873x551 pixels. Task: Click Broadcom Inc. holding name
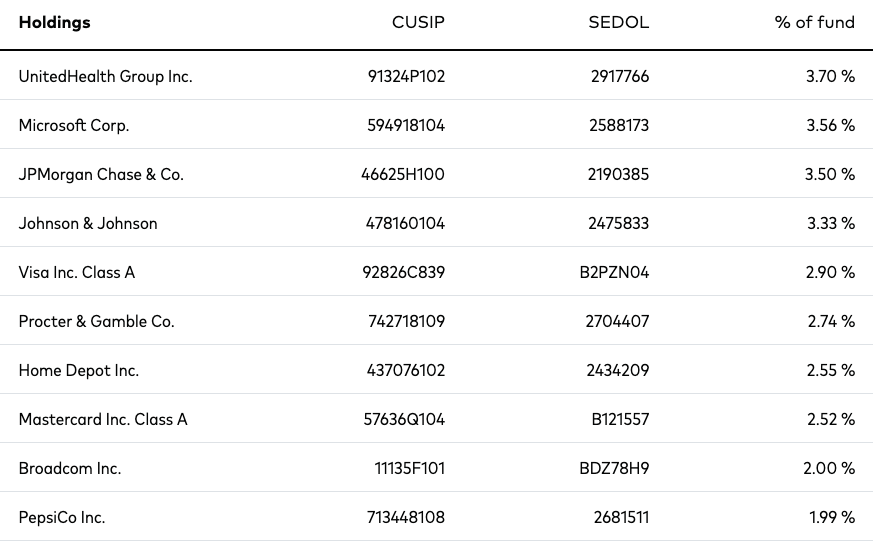(x=70, y=468)
